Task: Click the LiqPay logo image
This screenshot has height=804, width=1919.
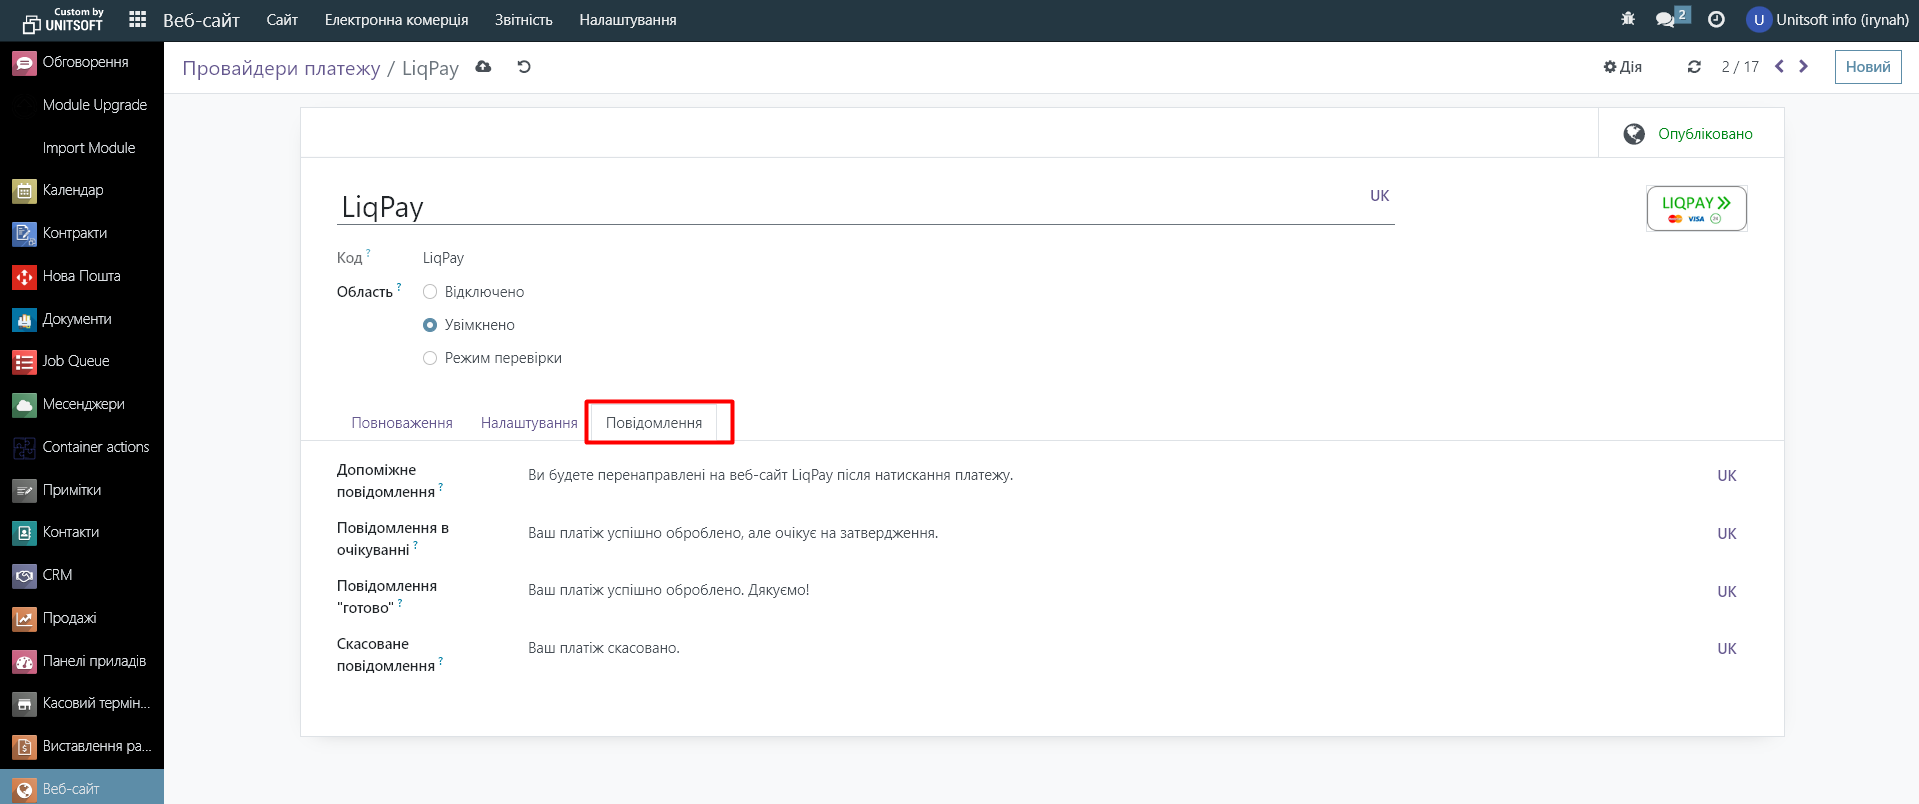Action: (1696, 209)
